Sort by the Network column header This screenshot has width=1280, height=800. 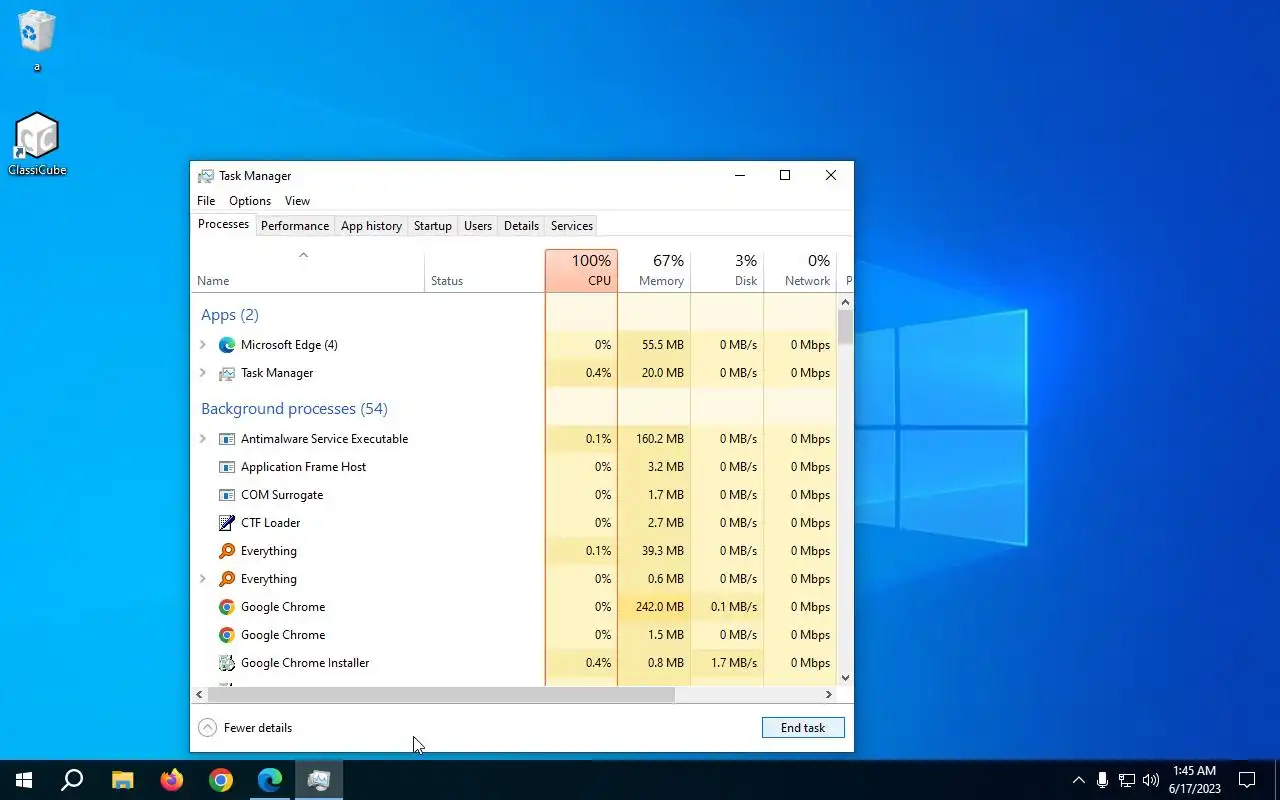[x=800, y=271]
